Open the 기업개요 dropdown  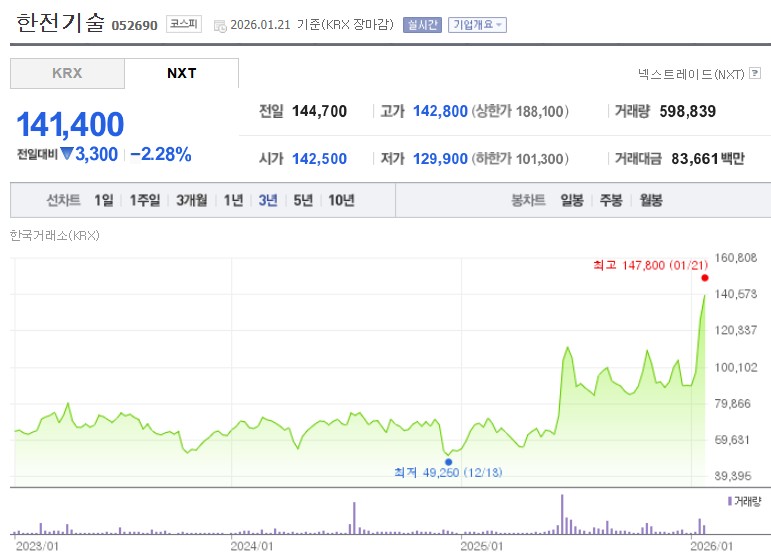point(477,25)
